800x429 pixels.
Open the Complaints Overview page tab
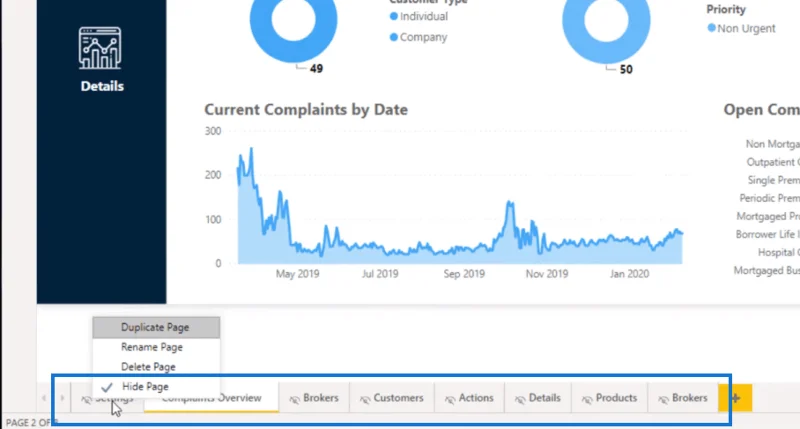[211, 398]
